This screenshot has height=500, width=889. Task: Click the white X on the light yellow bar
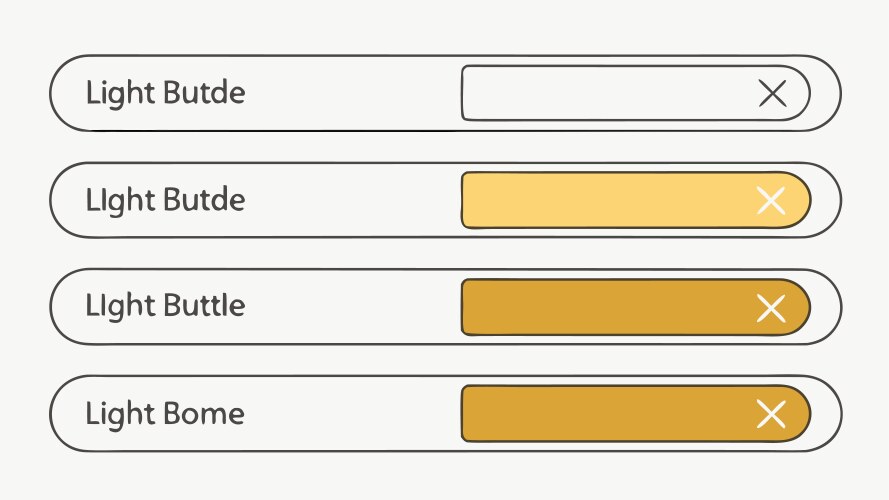tap(771, 201)
